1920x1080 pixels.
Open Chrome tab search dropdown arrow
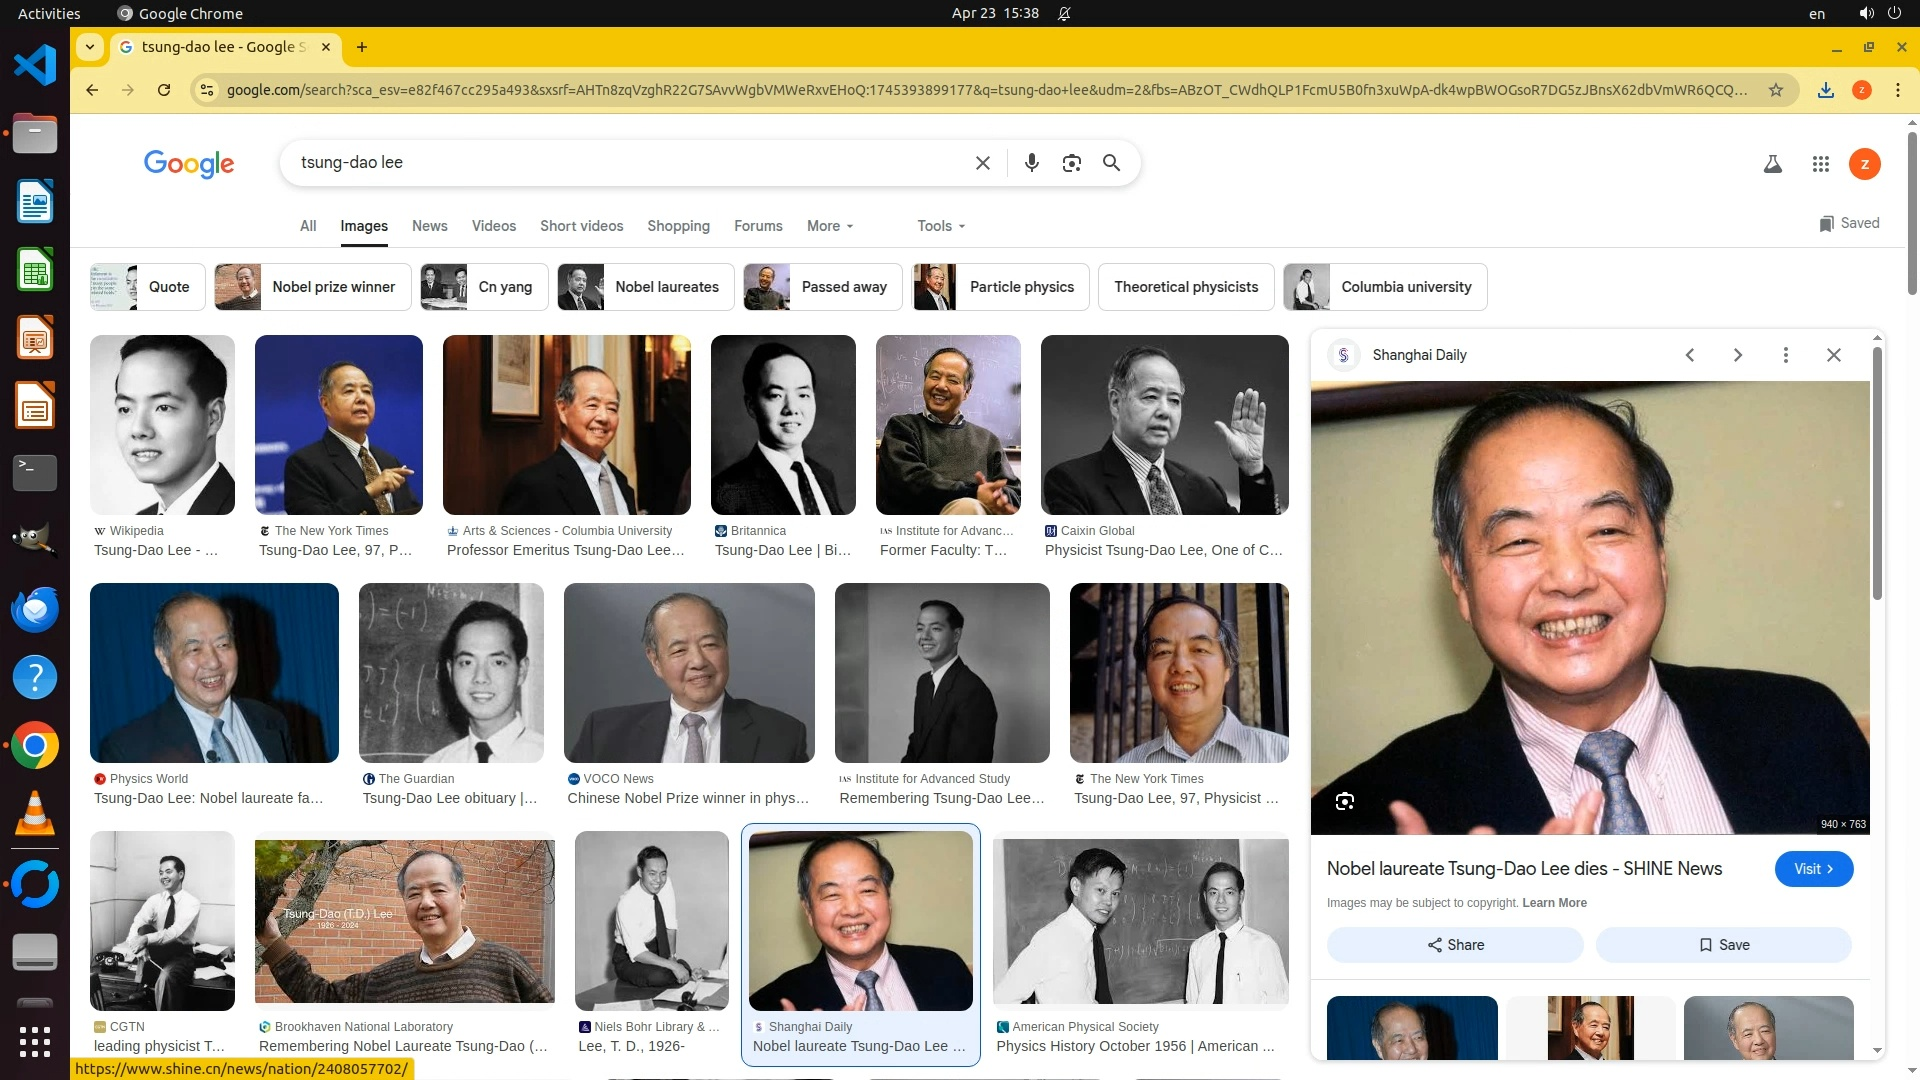(x=90, y=47)
